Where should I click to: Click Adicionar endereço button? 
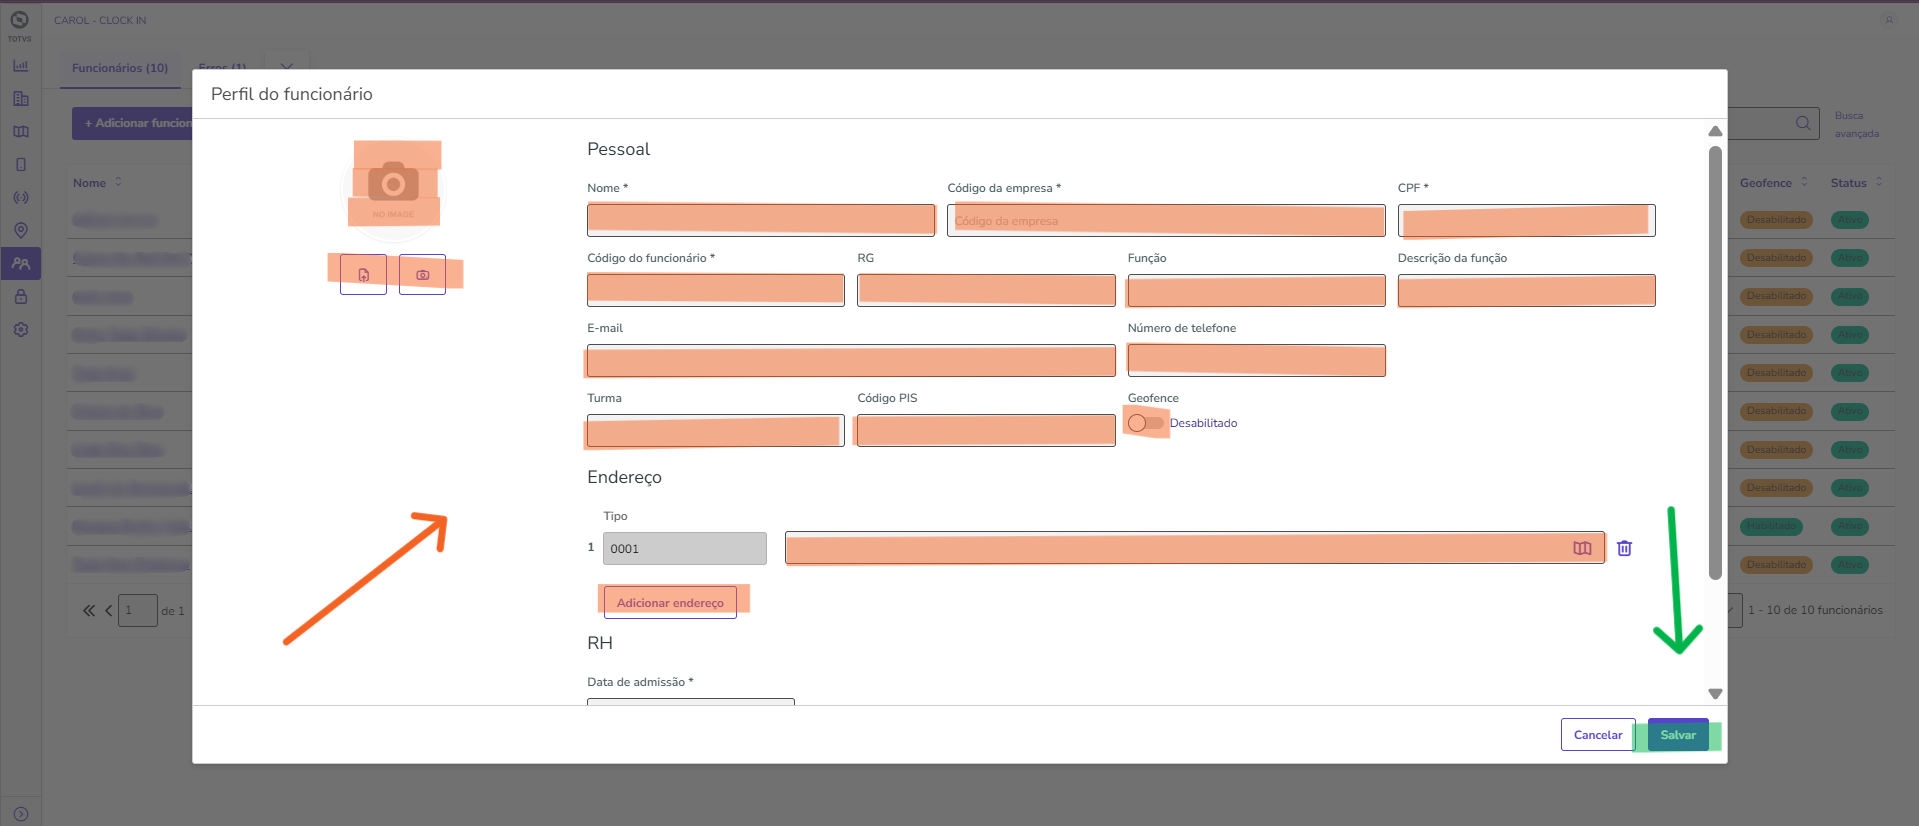[670, 603]
